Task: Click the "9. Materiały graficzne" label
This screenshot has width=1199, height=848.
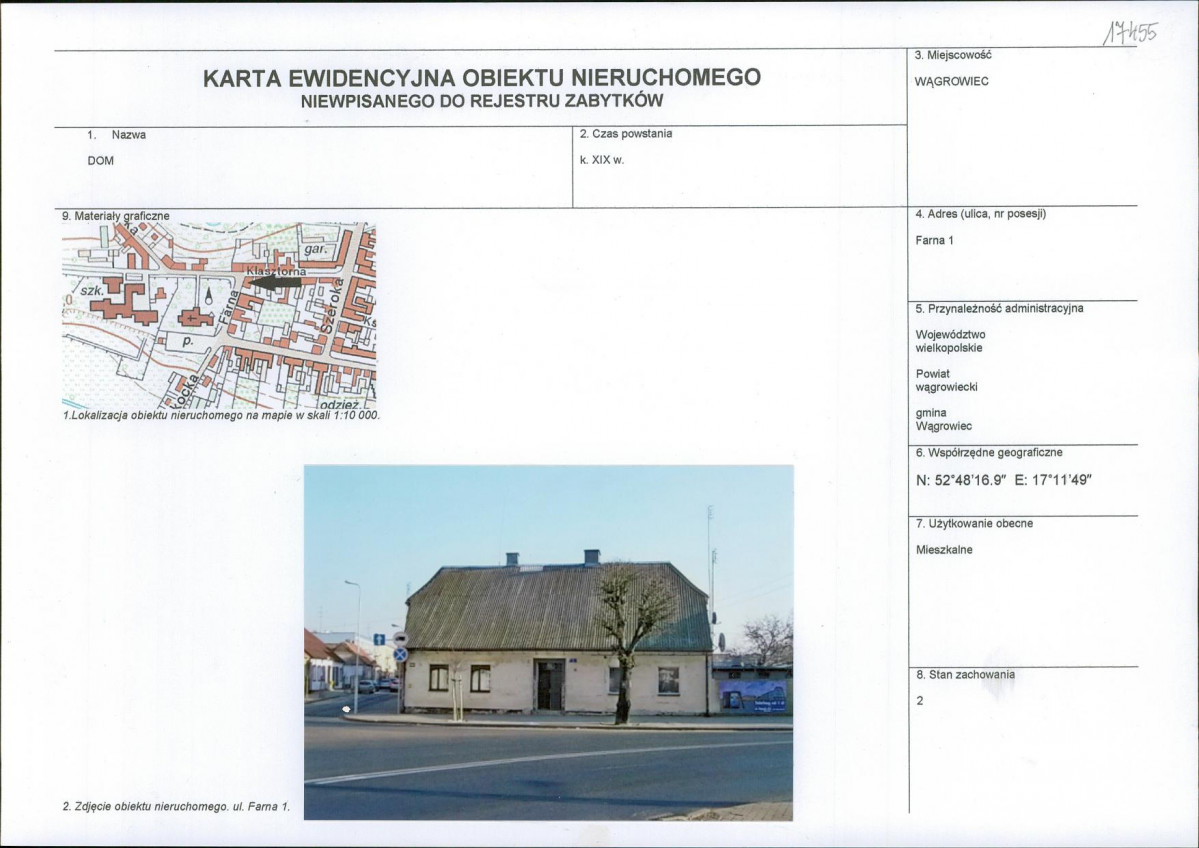Action: click(x=115, y=216)
